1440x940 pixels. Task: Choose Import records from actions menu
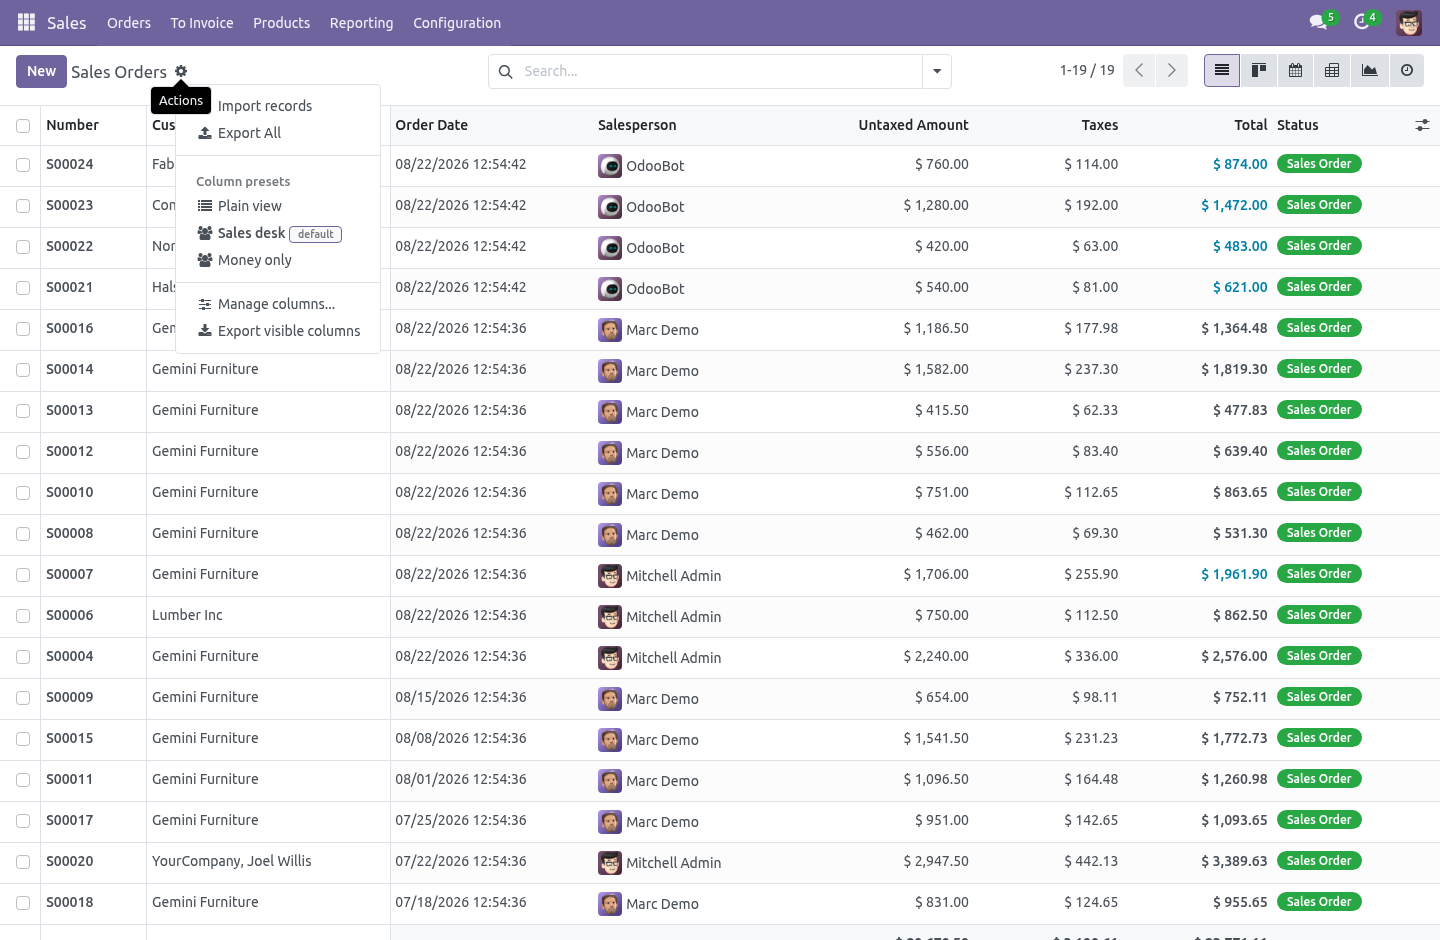coord(278,106)
